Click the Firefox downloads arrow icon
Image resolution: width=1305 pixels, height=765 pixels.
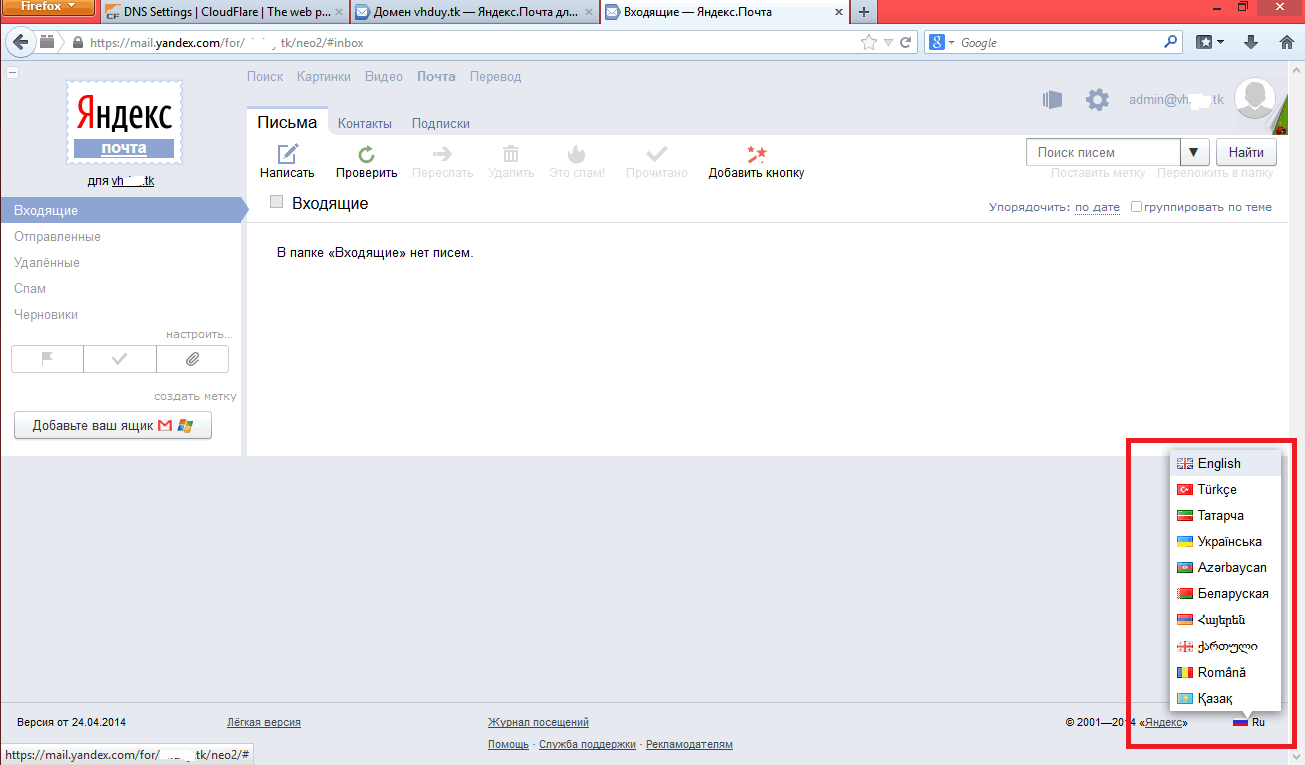pyautogui.click(x=1250, y=43)
